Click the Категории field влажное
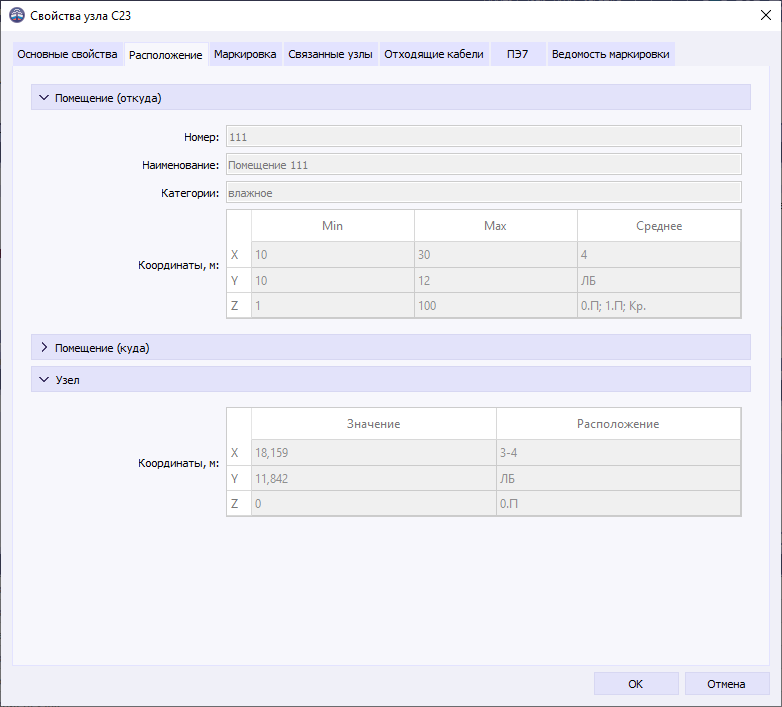The height and width of the screenshot is (707, 782). pyautogui.click(x=484, y=192)
